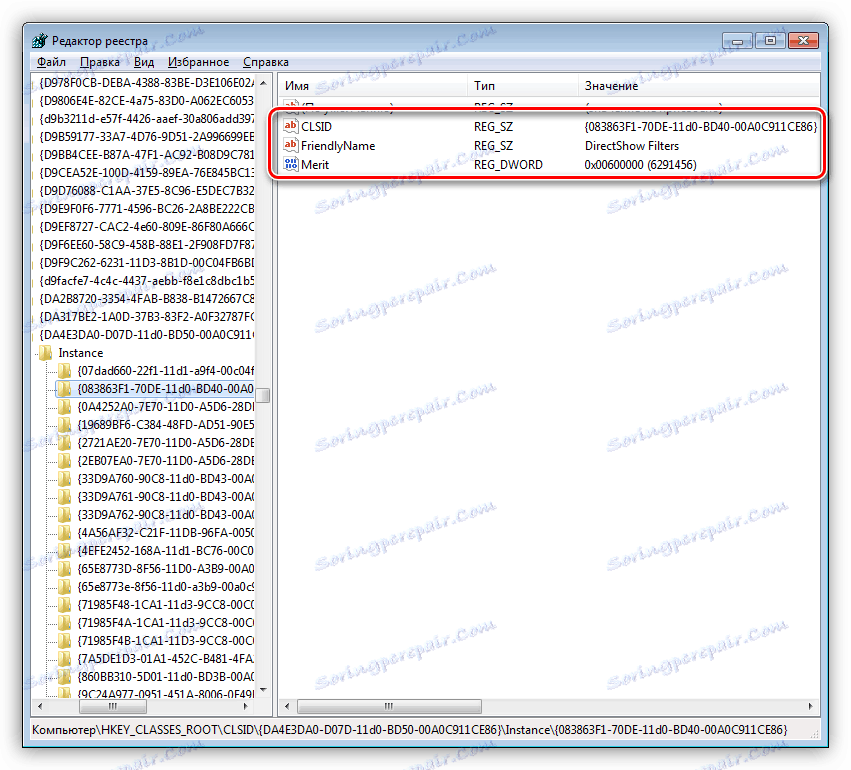Screen dimensions: 851x770
Task: Select the {D9F6EE60-58C9-458B key
Action: pos(146,244)
